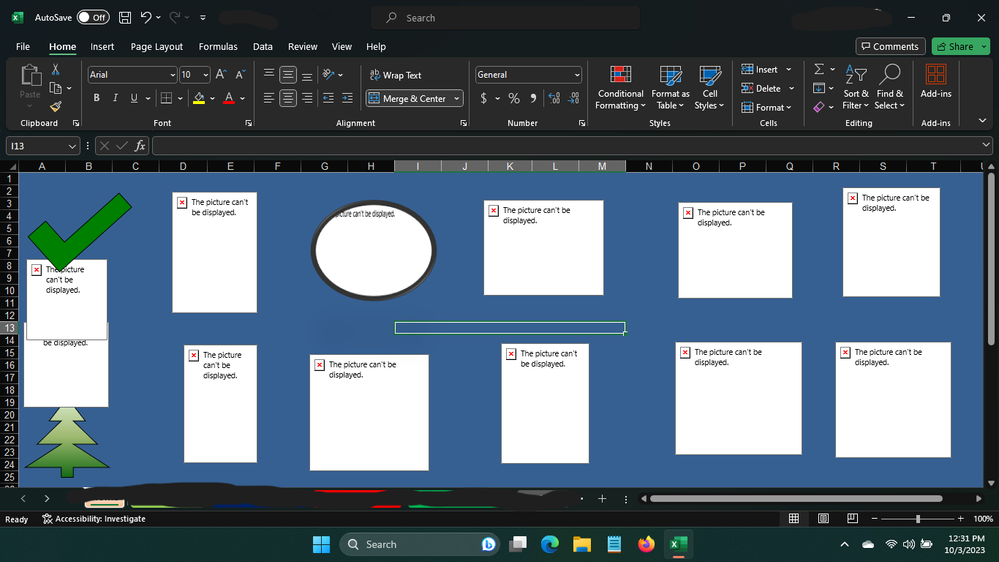The image size is (999, 562).
Task: Click the Top Align icon
Action: point(269,75)
